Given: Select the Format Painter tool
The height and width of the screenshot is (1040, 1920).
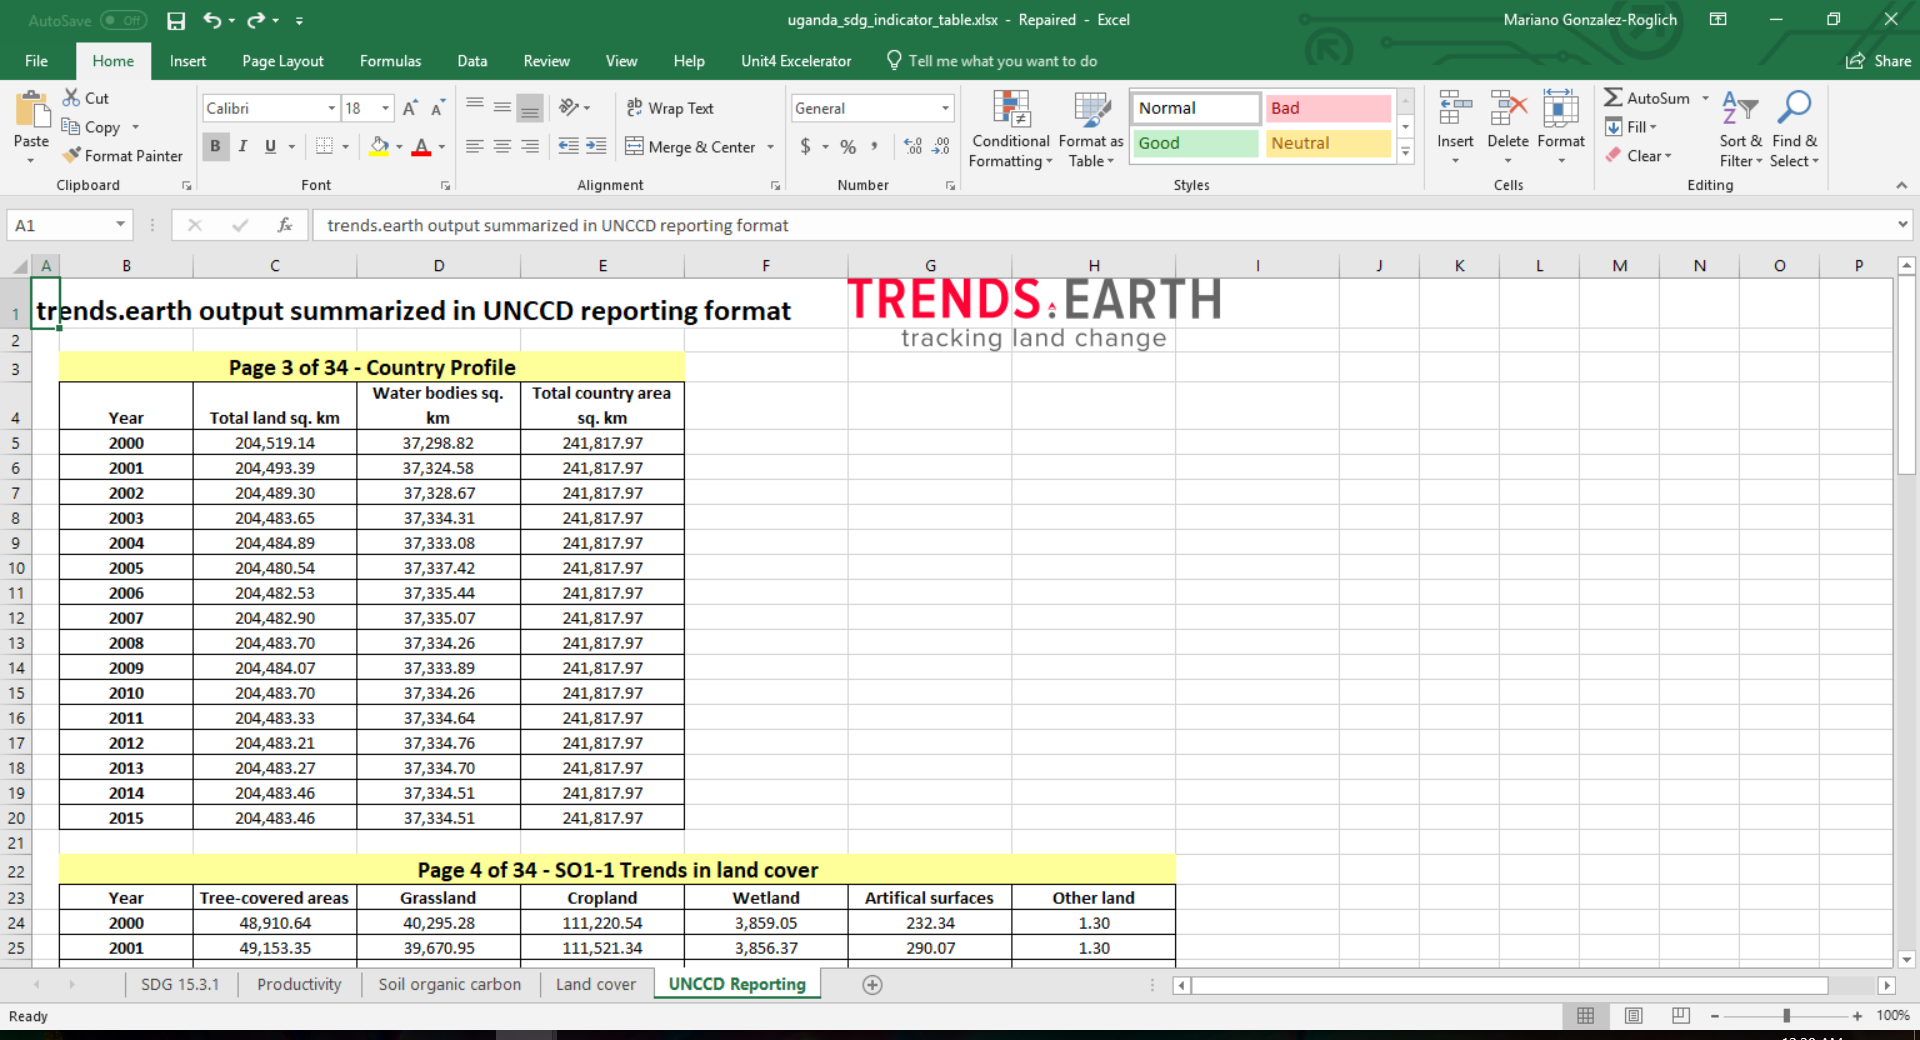Looking at the screenshot, I should [122, 155].
